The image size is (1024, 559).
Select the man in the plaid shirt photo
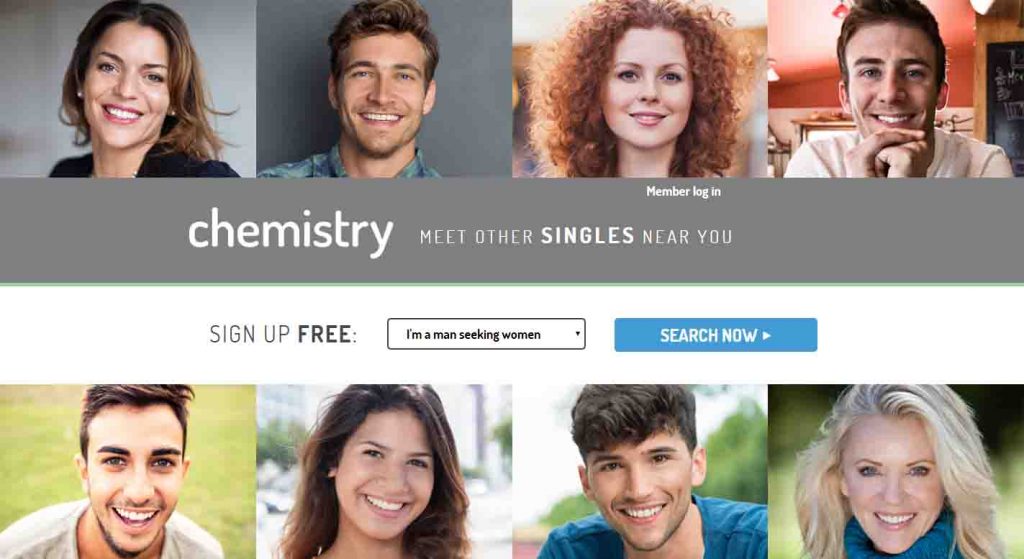tap(384, 89)
